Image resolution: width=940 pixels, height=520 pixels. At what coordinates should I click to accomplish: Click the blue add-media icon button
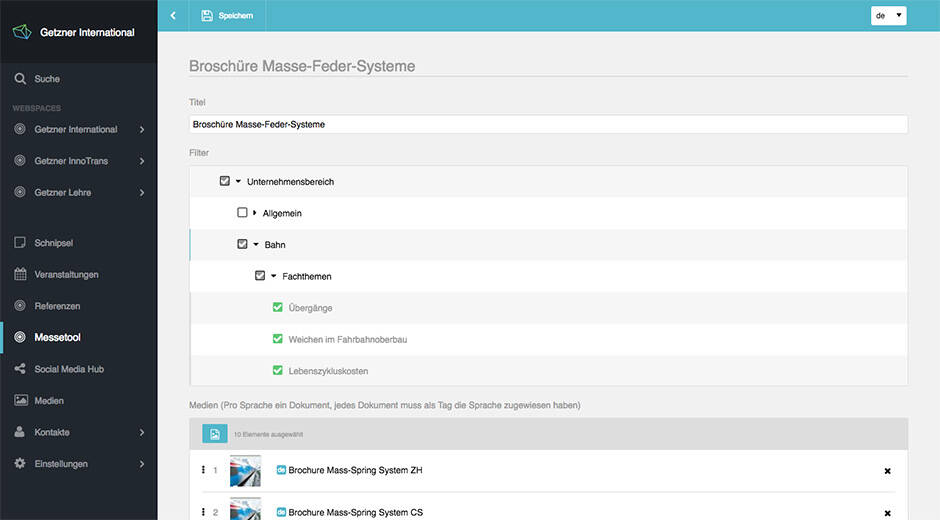pyautogui.click(x=214, y=434)
